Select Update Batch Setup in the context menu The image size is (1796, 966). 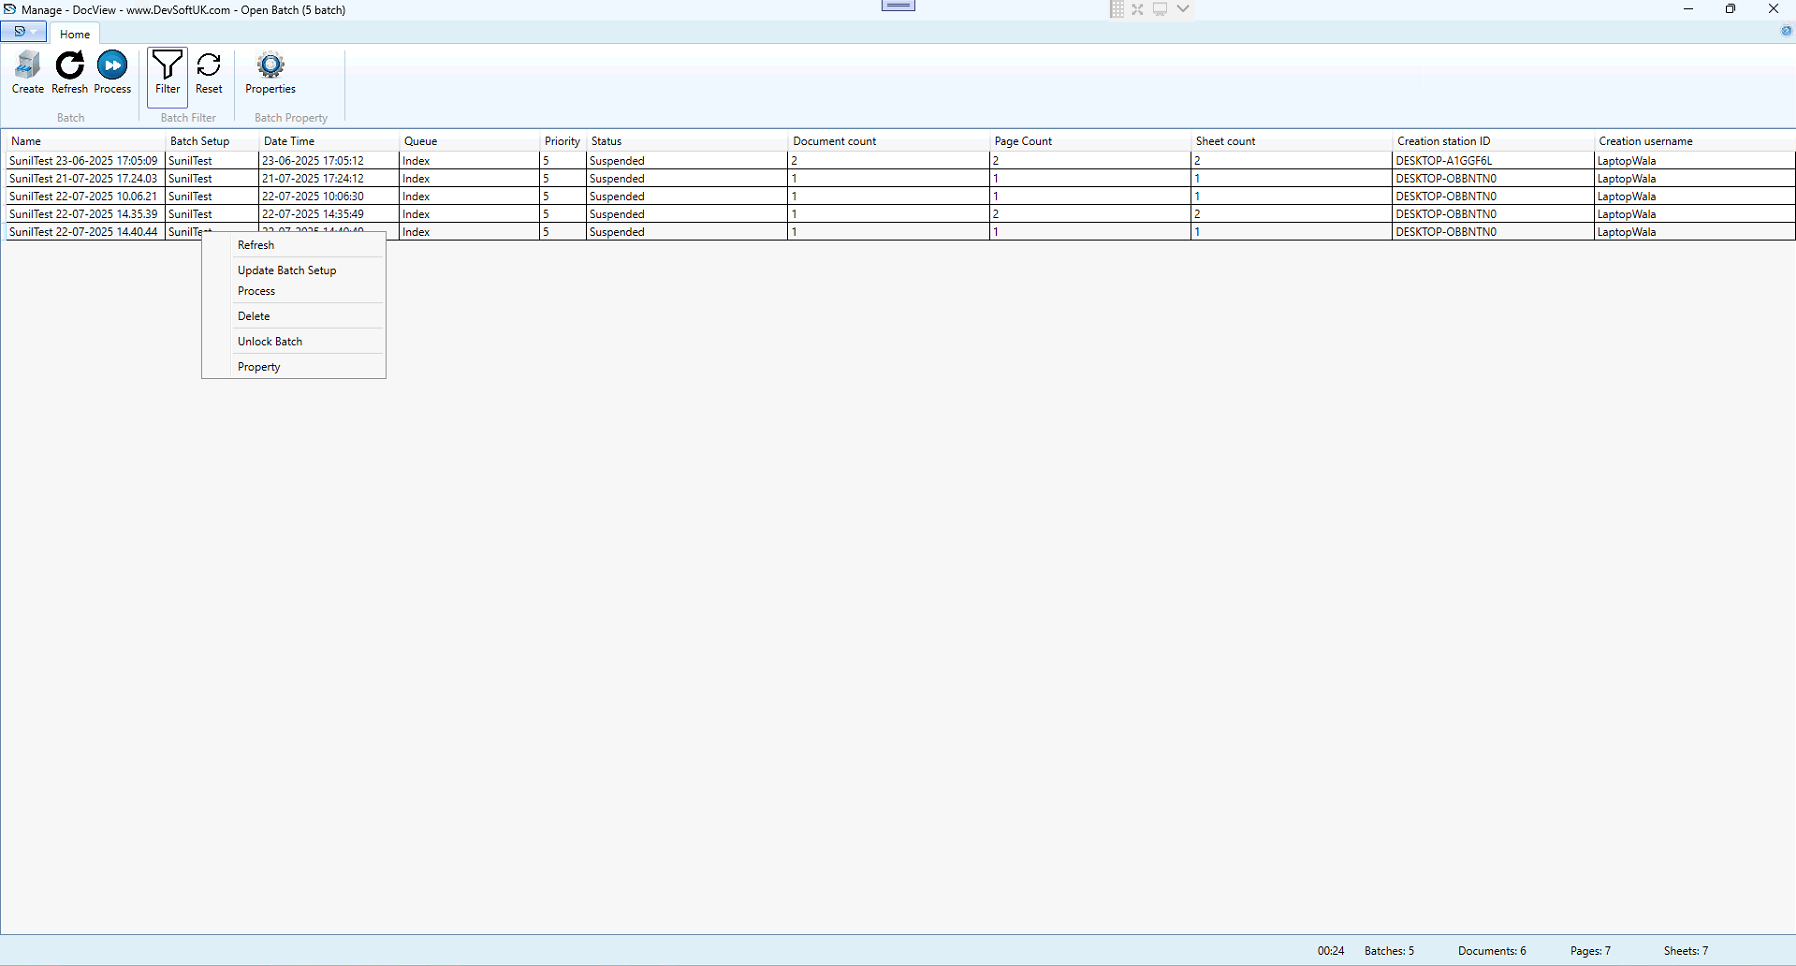(286, 270)
